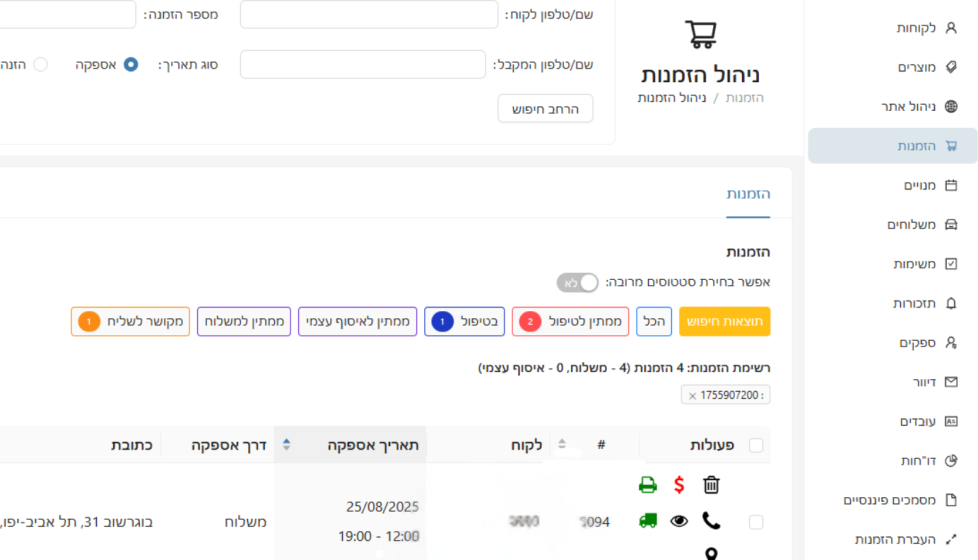Remove the 1755907200 filter tag

pos(692,396)
